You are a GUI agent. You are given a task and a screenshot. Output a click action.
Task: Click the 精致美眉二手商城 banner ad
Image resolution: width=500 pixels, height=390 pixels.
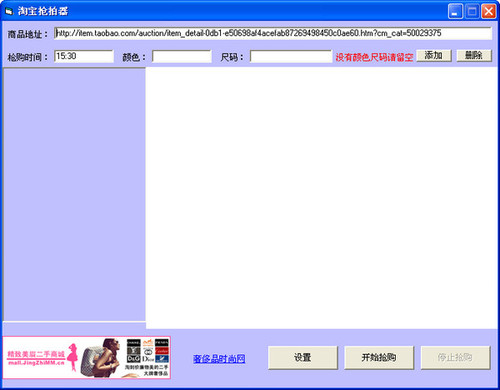point(87,358)
